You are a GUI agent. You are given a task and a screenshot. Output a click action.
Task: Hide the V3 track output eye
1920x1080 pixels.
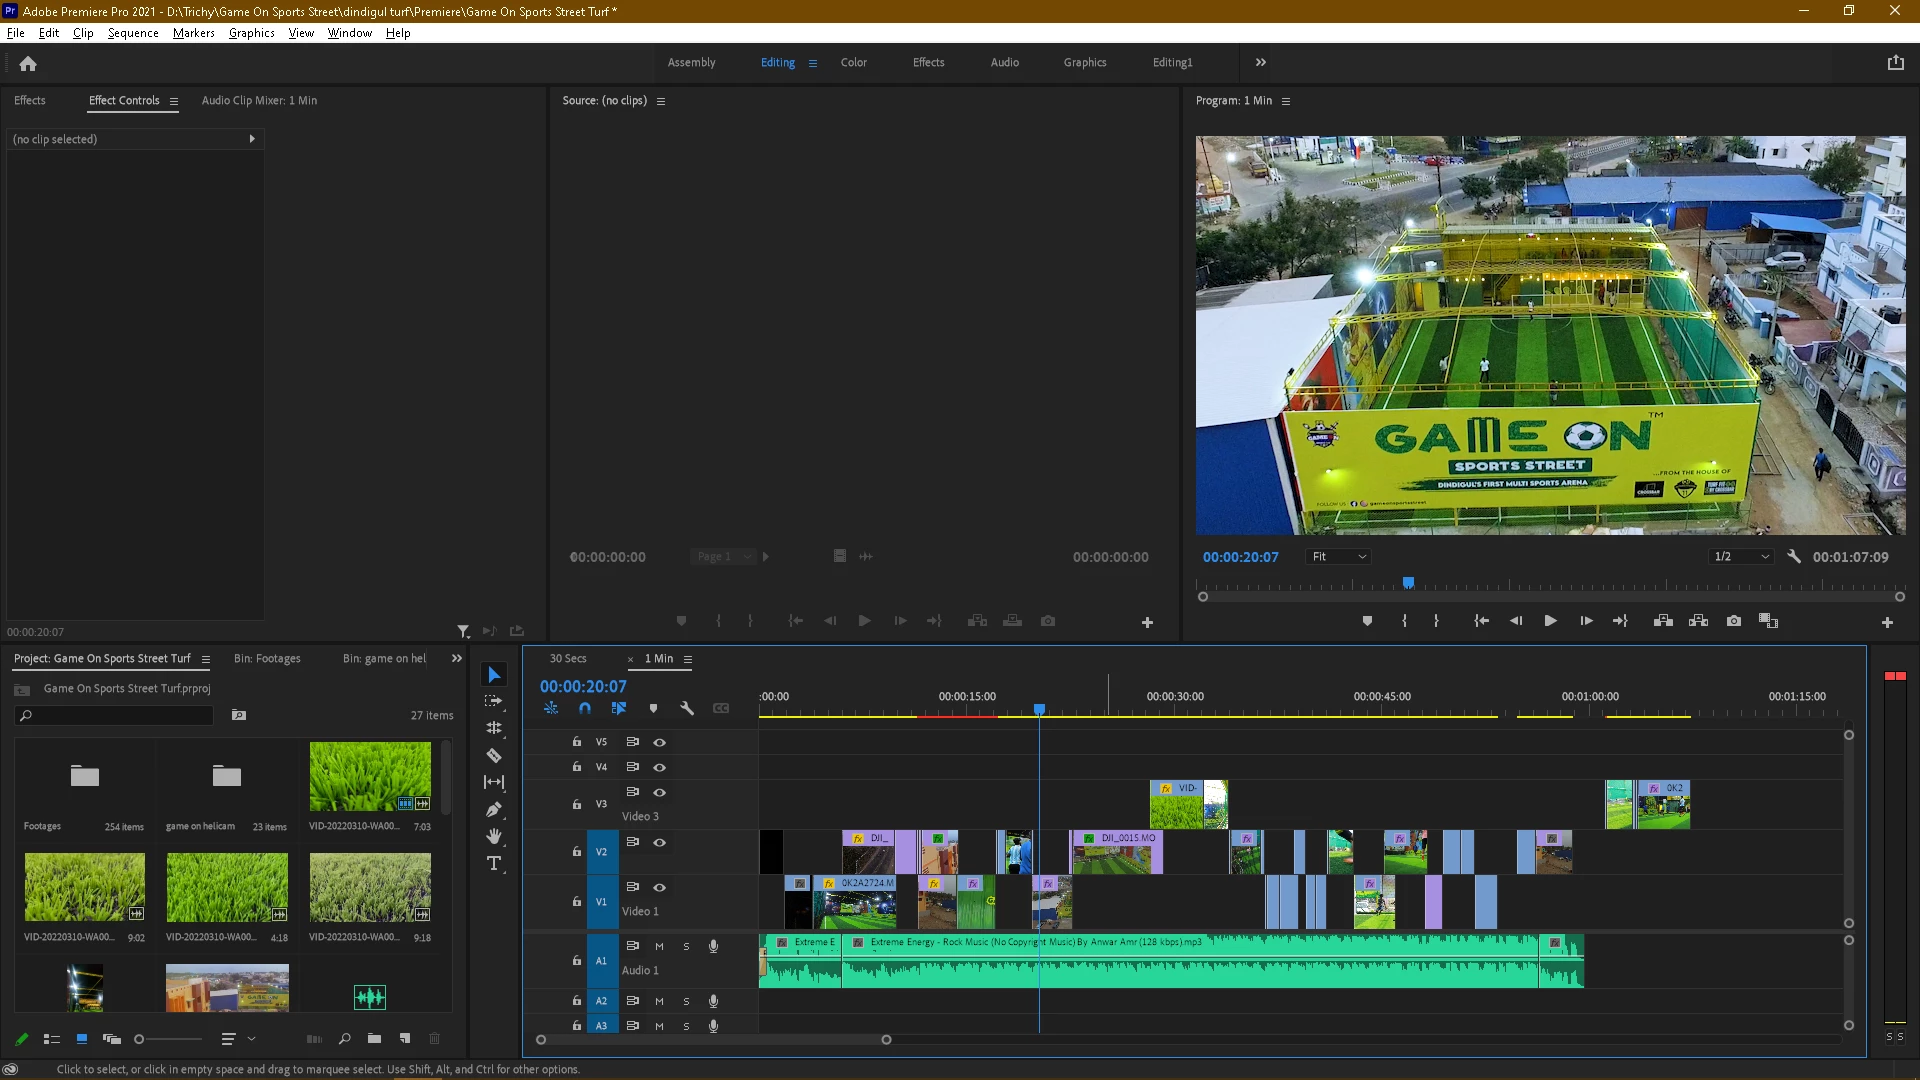point(659,792)
